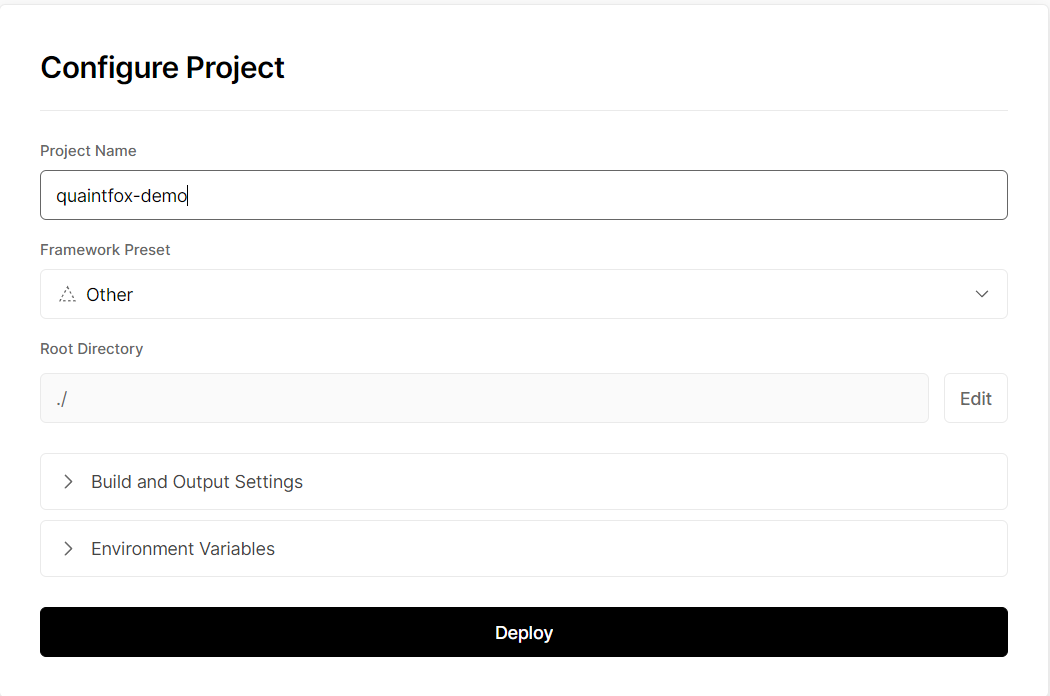The height and width of the screenshot is (696, 1050).
Task: Click the Root Directory label
Action: 91,349
